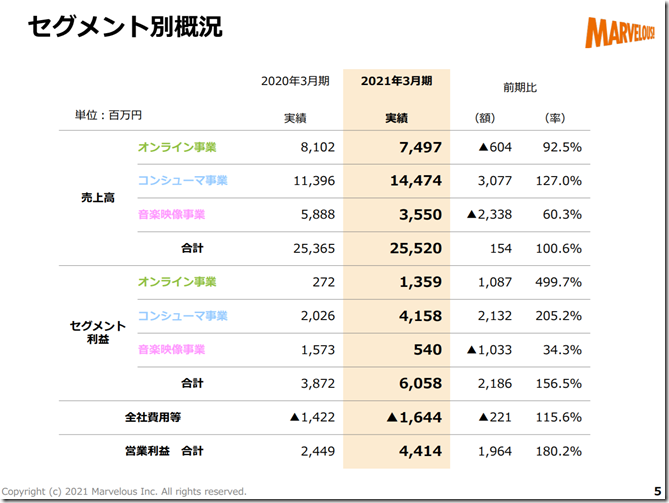Select the bold value 7,497
This screenshot has height=503, width=669.
point(421,148)
